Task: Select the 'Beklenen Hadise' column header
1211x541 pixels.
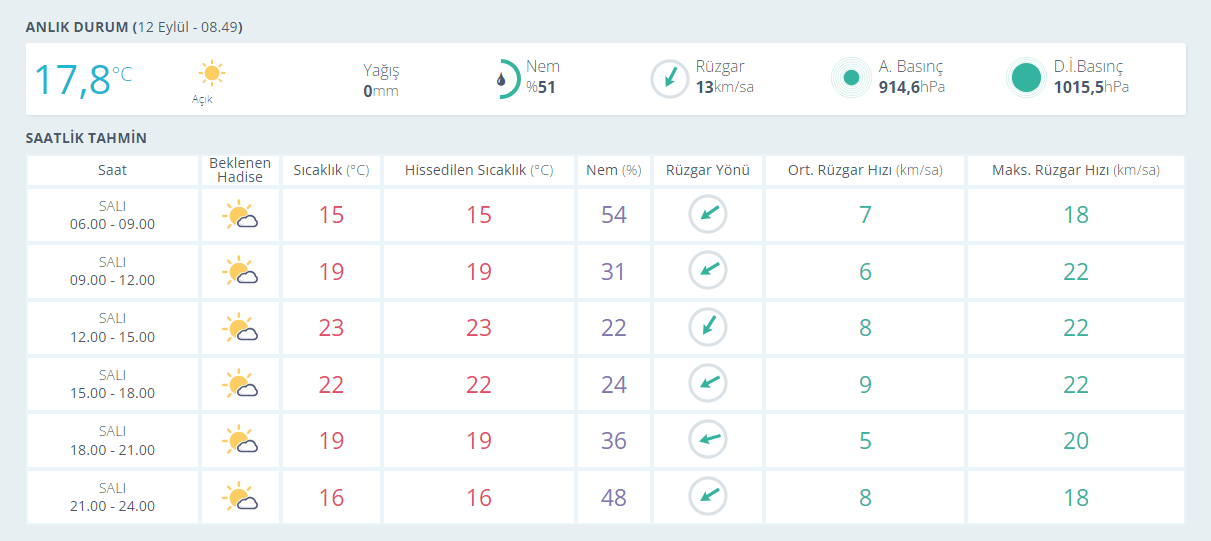Action: [x=240, y=170]
